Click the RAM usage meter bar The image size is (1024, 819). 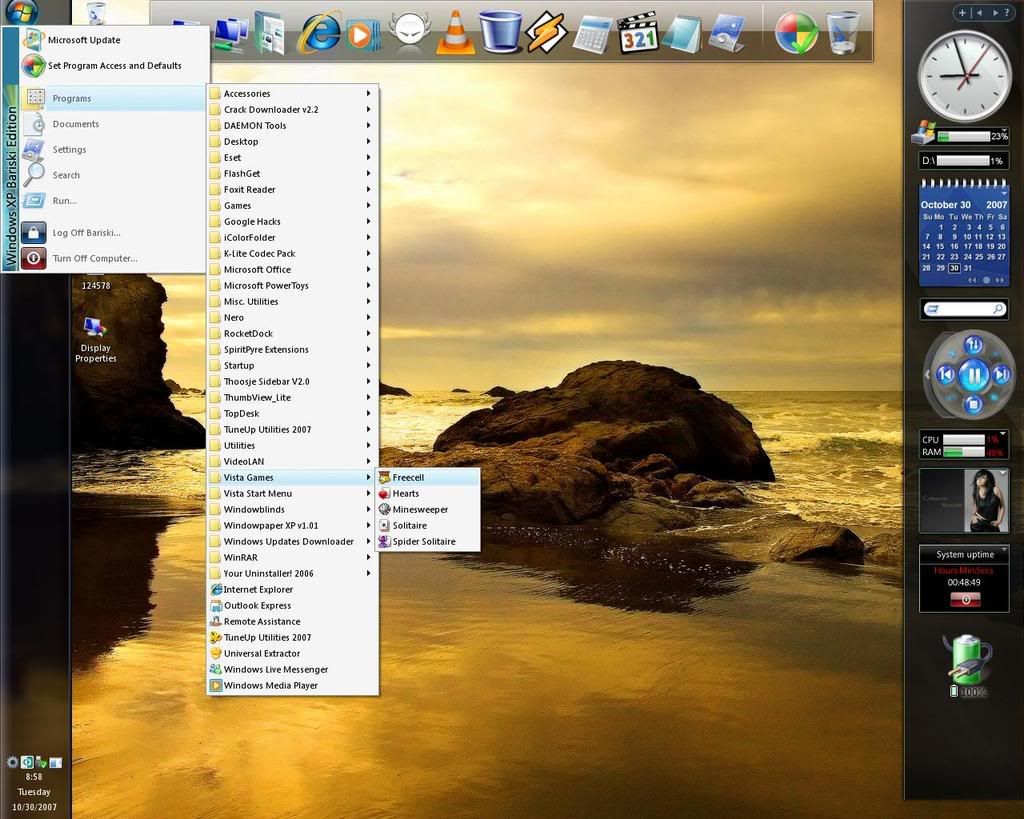(x=963, y=452)
